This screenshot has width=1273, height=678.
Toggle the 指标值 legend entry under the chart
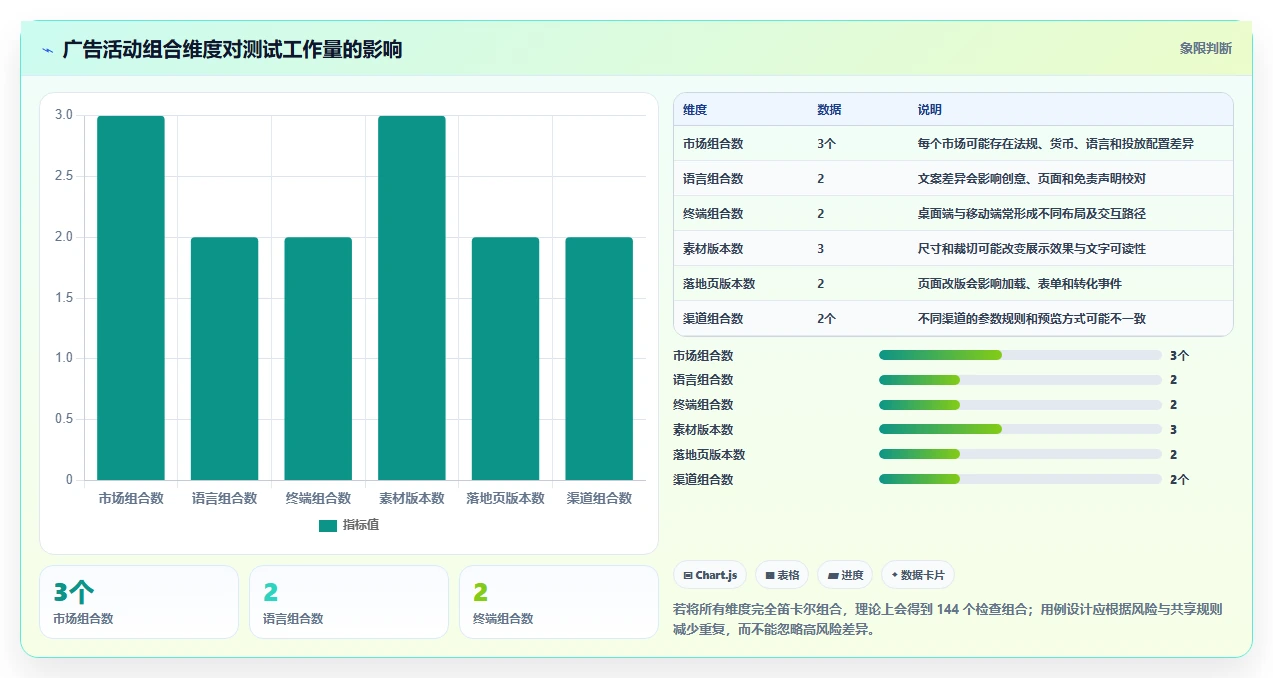349,525
